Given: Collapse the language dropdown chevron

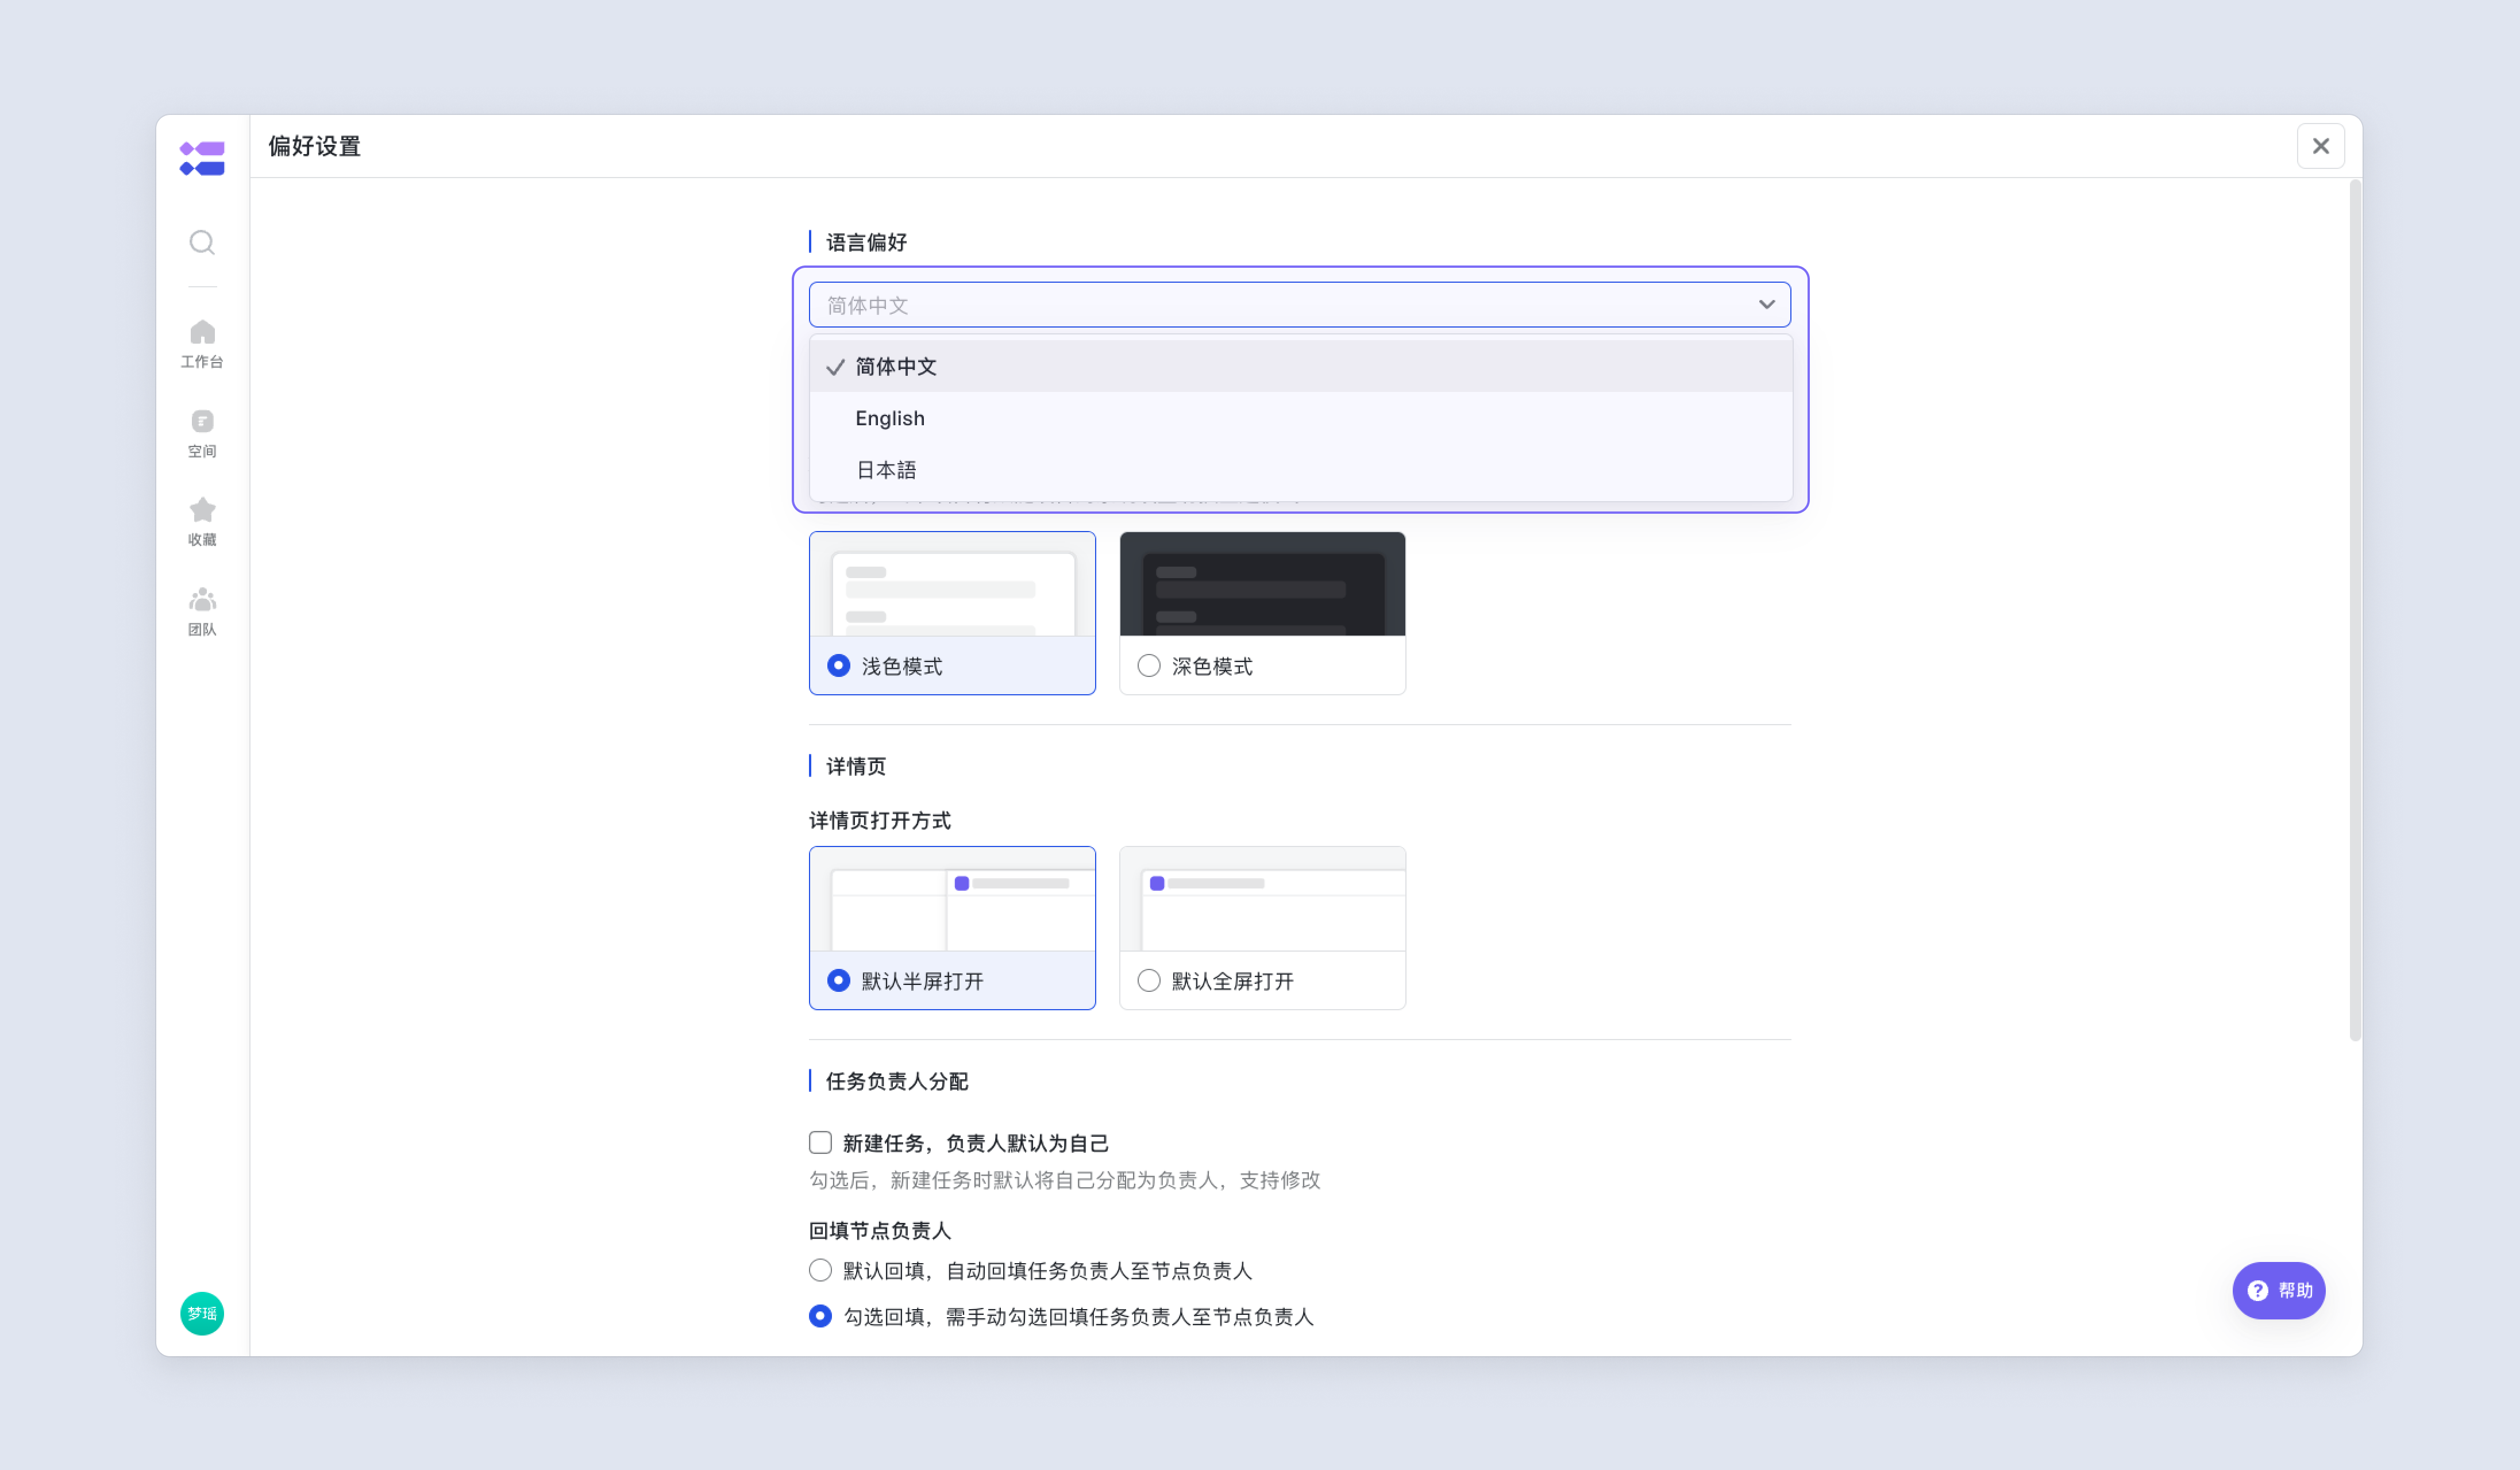Looking at the screenshot, I should (1766, 305).
